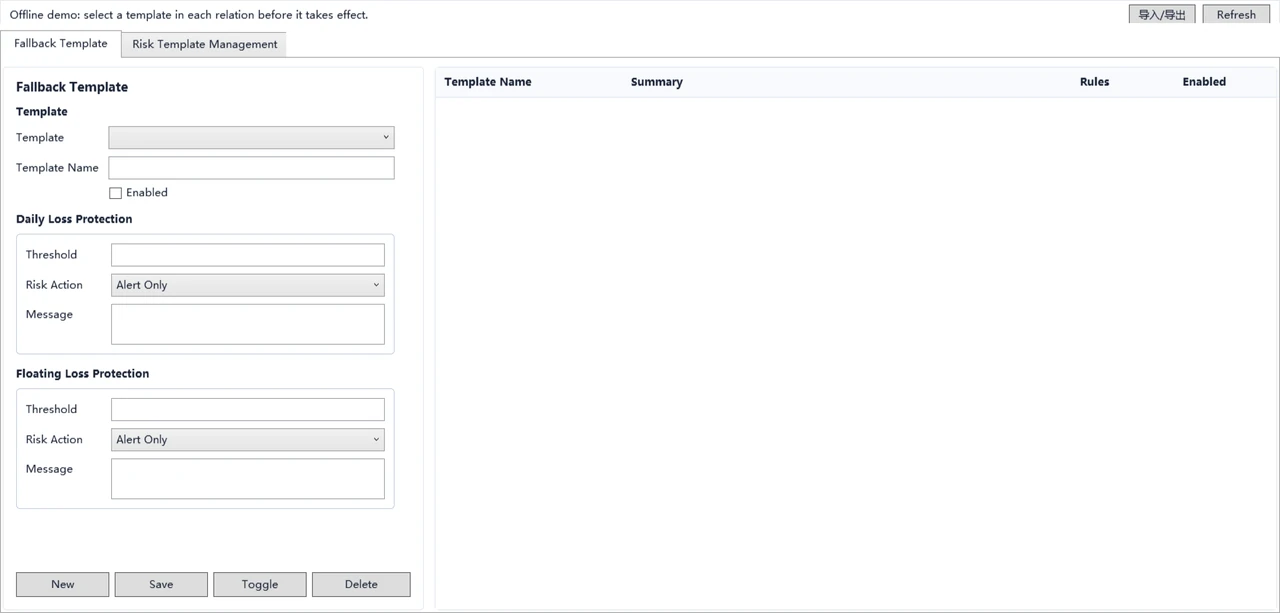This screenshot has height=613, width=1280.
Task: Refresh the template list
Action: click(x=1236, y=15)
